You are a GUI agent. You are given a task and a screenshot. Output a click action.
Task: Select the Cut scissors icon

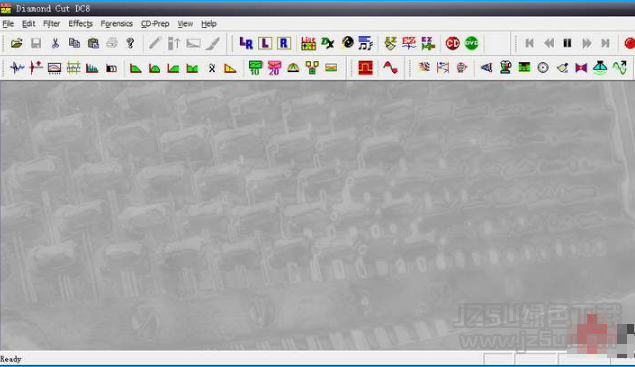click(x=55, y=43)
